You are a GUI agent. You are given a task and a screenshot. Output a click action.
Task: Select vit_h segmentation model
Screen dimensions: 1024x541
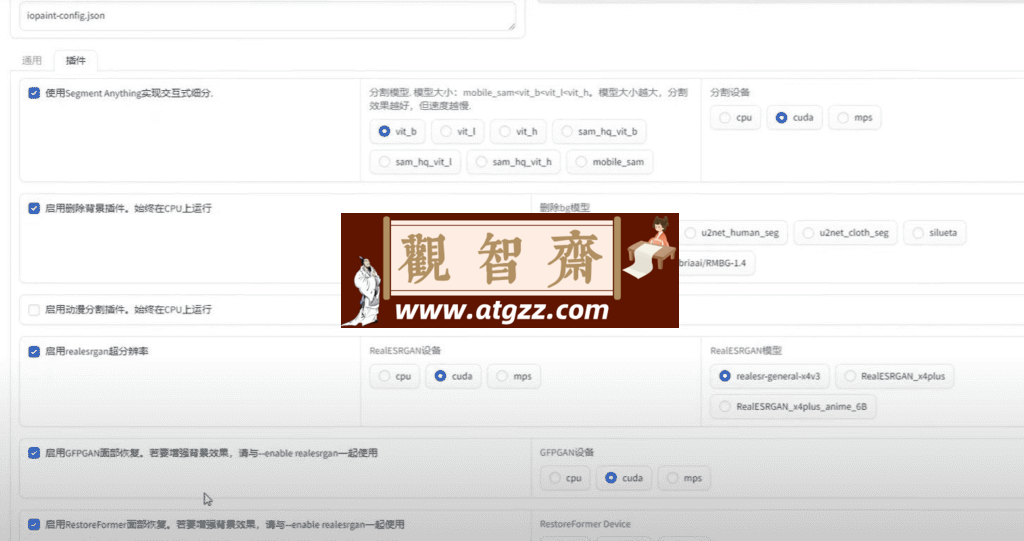point(518,131)
